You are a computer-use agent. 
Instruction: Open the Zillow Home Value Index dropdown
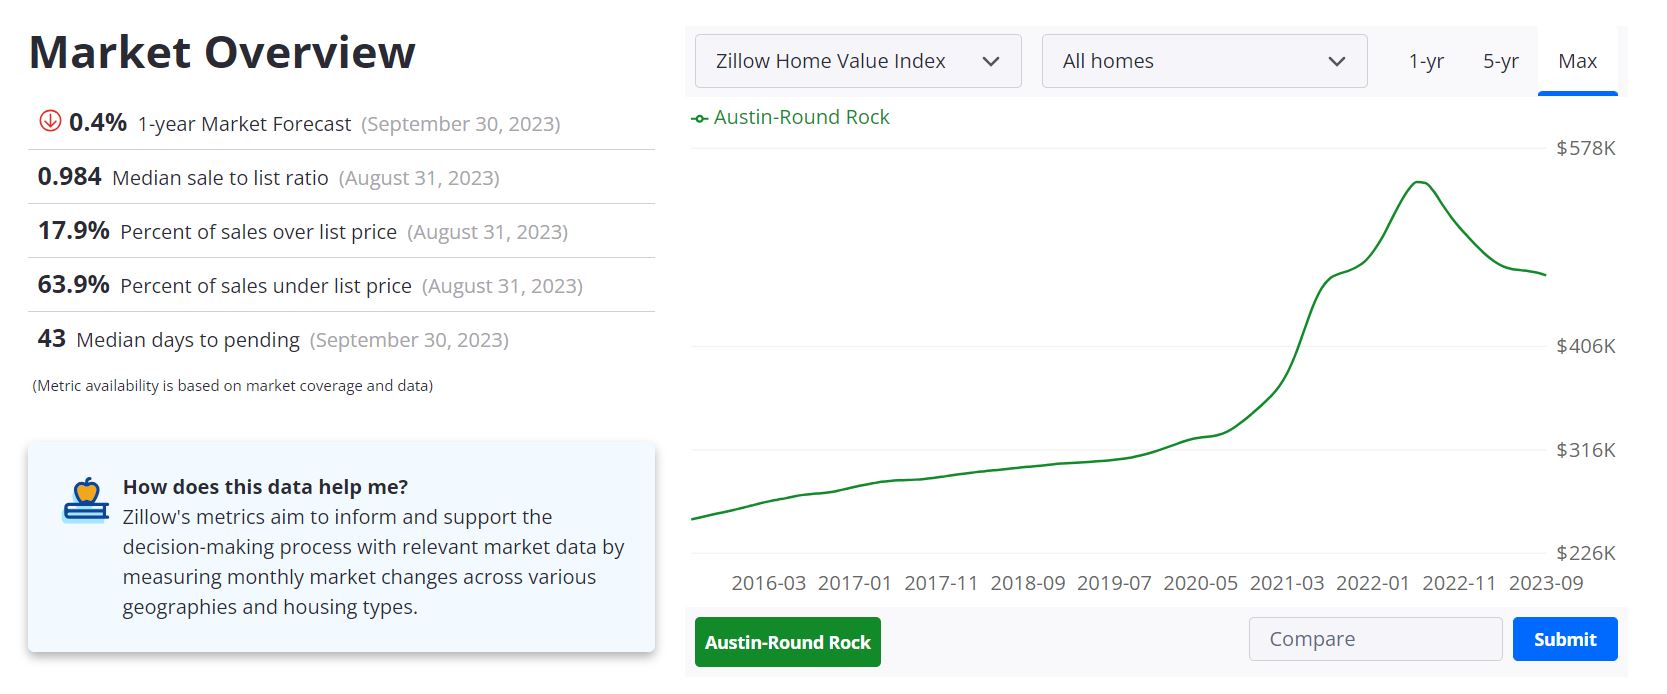[857, 61]
